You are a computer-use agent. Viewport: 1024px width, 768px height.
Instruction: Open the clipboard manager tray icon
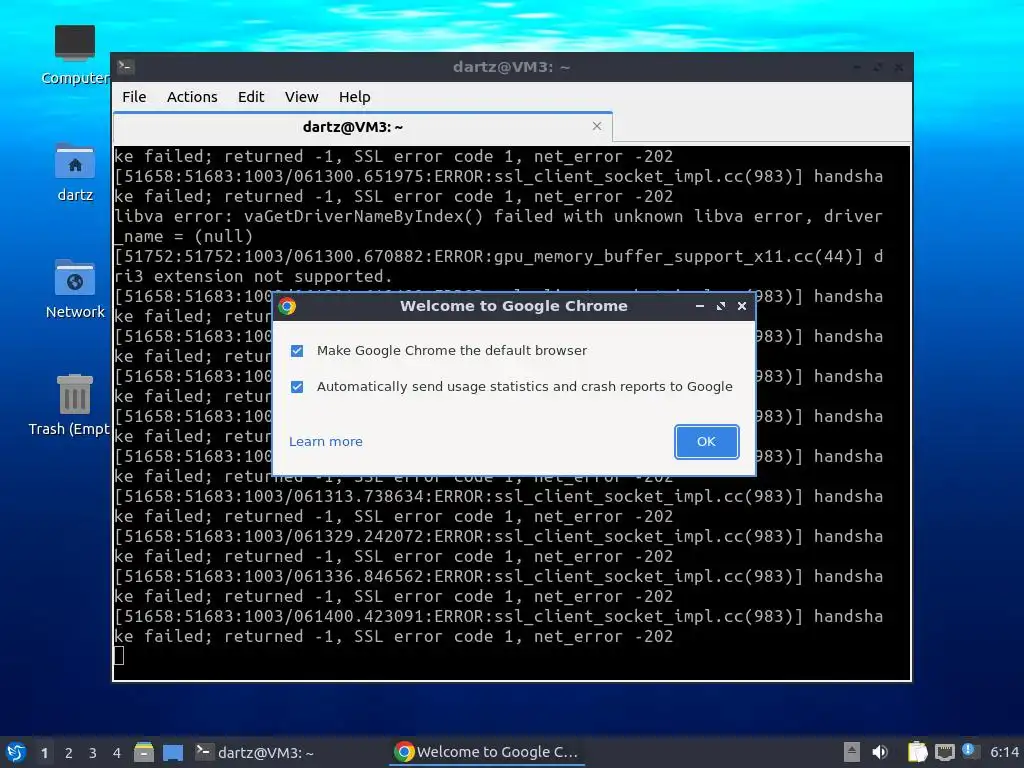[x=918, y=752]
